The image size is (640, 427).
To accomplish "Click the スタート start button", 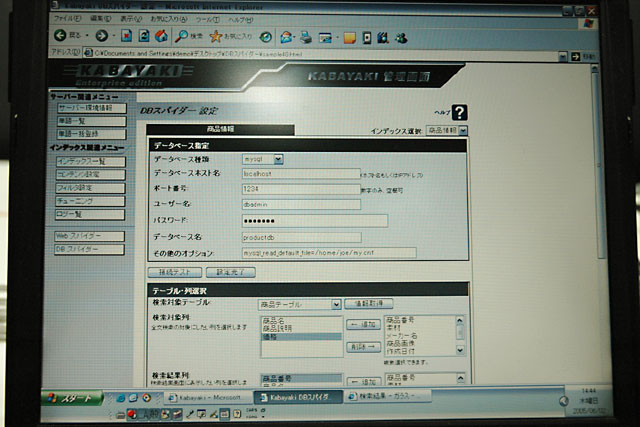I will [x=73, y=398].
